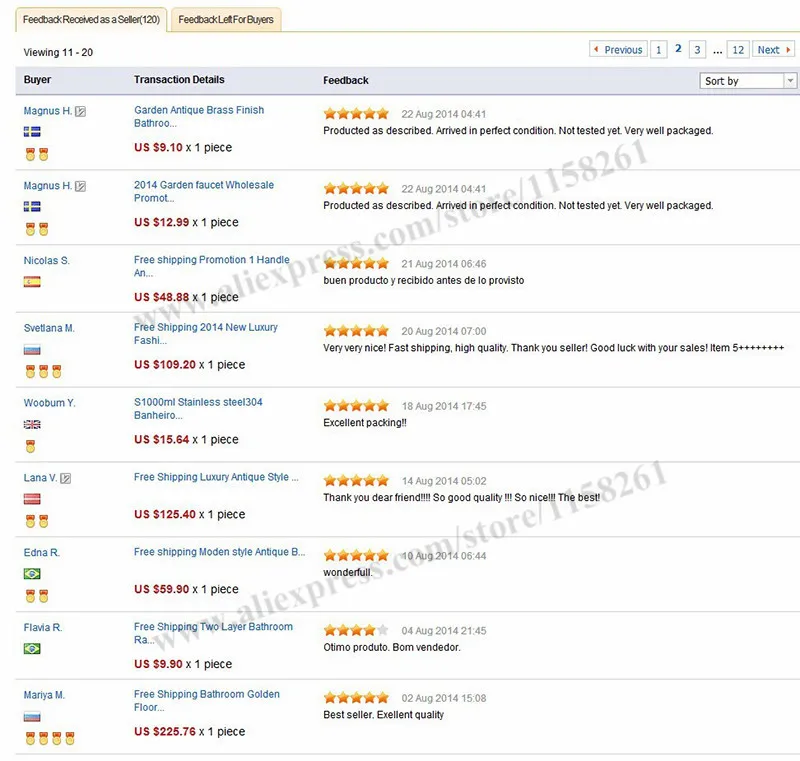Image resolution: width=800 pixels, height=761 pixels.
Task: Click medal icons under Svetlana M.
Action: (43, 371)
